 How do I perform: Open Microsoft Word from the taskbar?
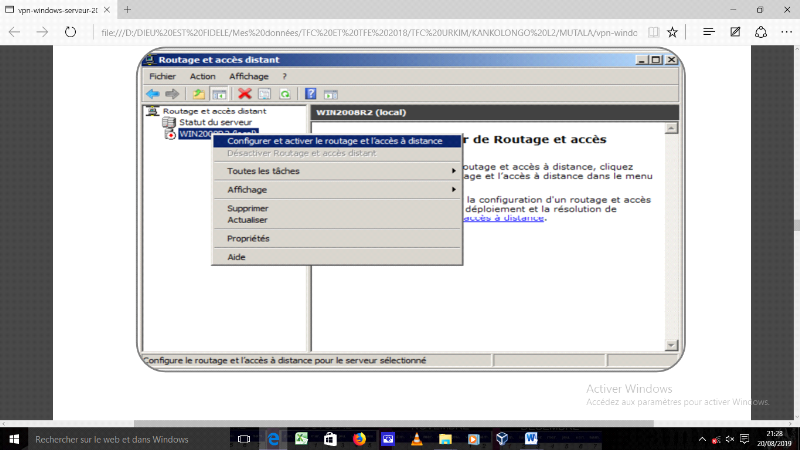(531, 439)
